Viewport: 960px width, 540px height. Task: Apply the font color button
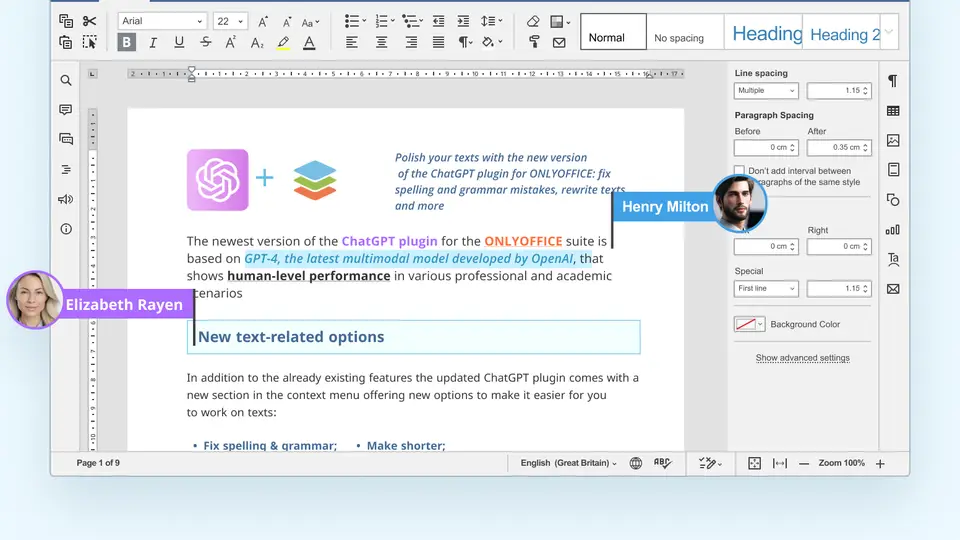(x=309, y=42)
